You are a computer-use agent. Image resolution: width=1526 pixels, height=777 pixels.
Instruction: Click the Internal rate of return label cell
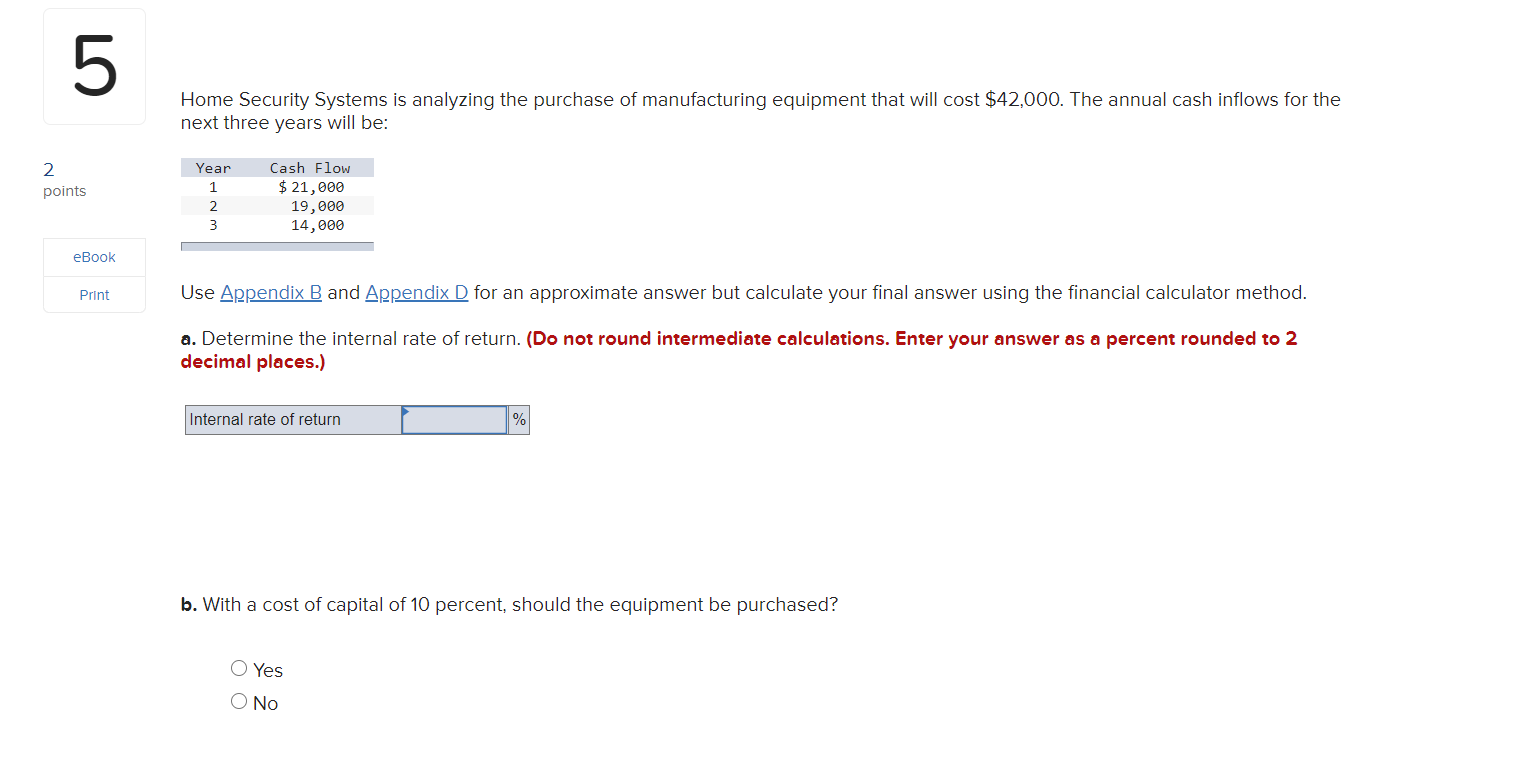pos(292,419)
